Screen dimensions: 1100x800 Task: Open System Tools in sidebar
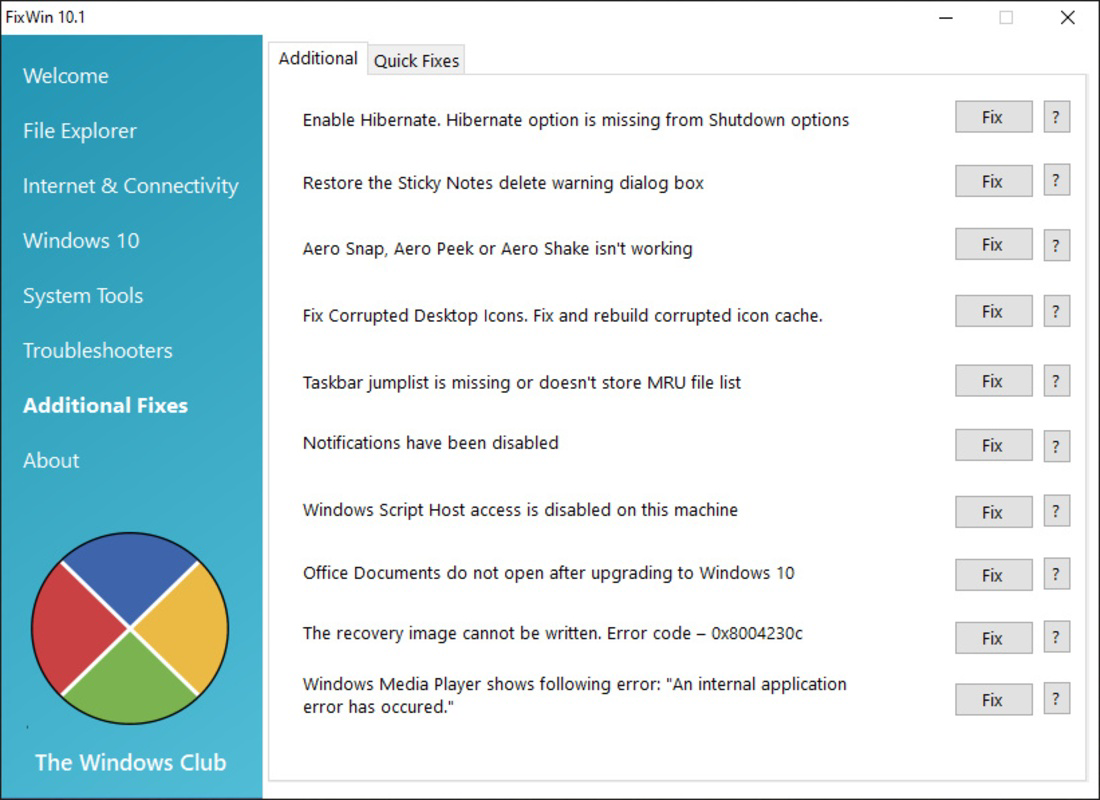point(83,295)
